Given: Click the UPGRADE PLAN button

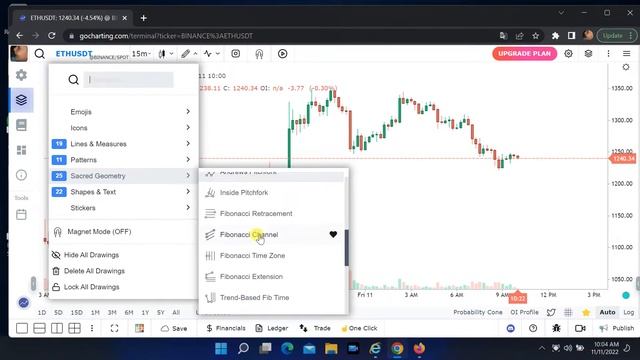Looking at the screenshot, I should [524, 53].
